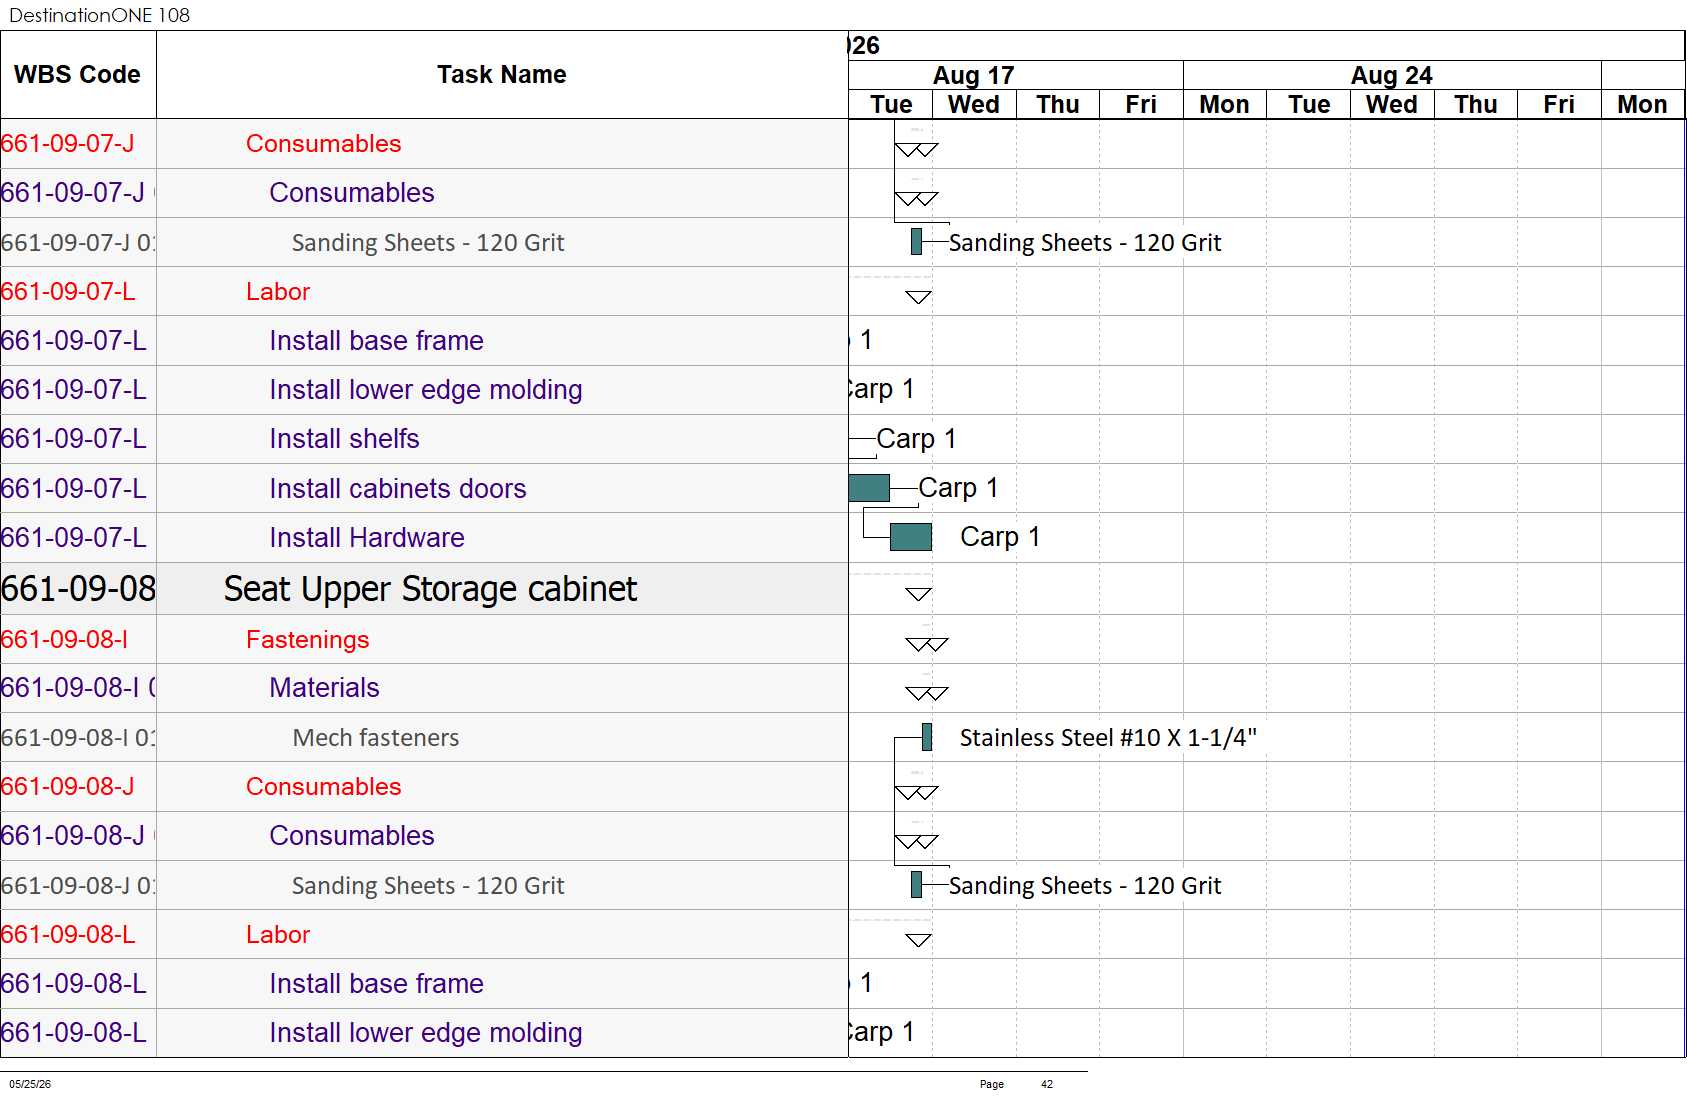The image size is (1687, 1097).
Task: Click the Sanding Sheets bar under 661-09-08-J
Action: click(916, 884)
